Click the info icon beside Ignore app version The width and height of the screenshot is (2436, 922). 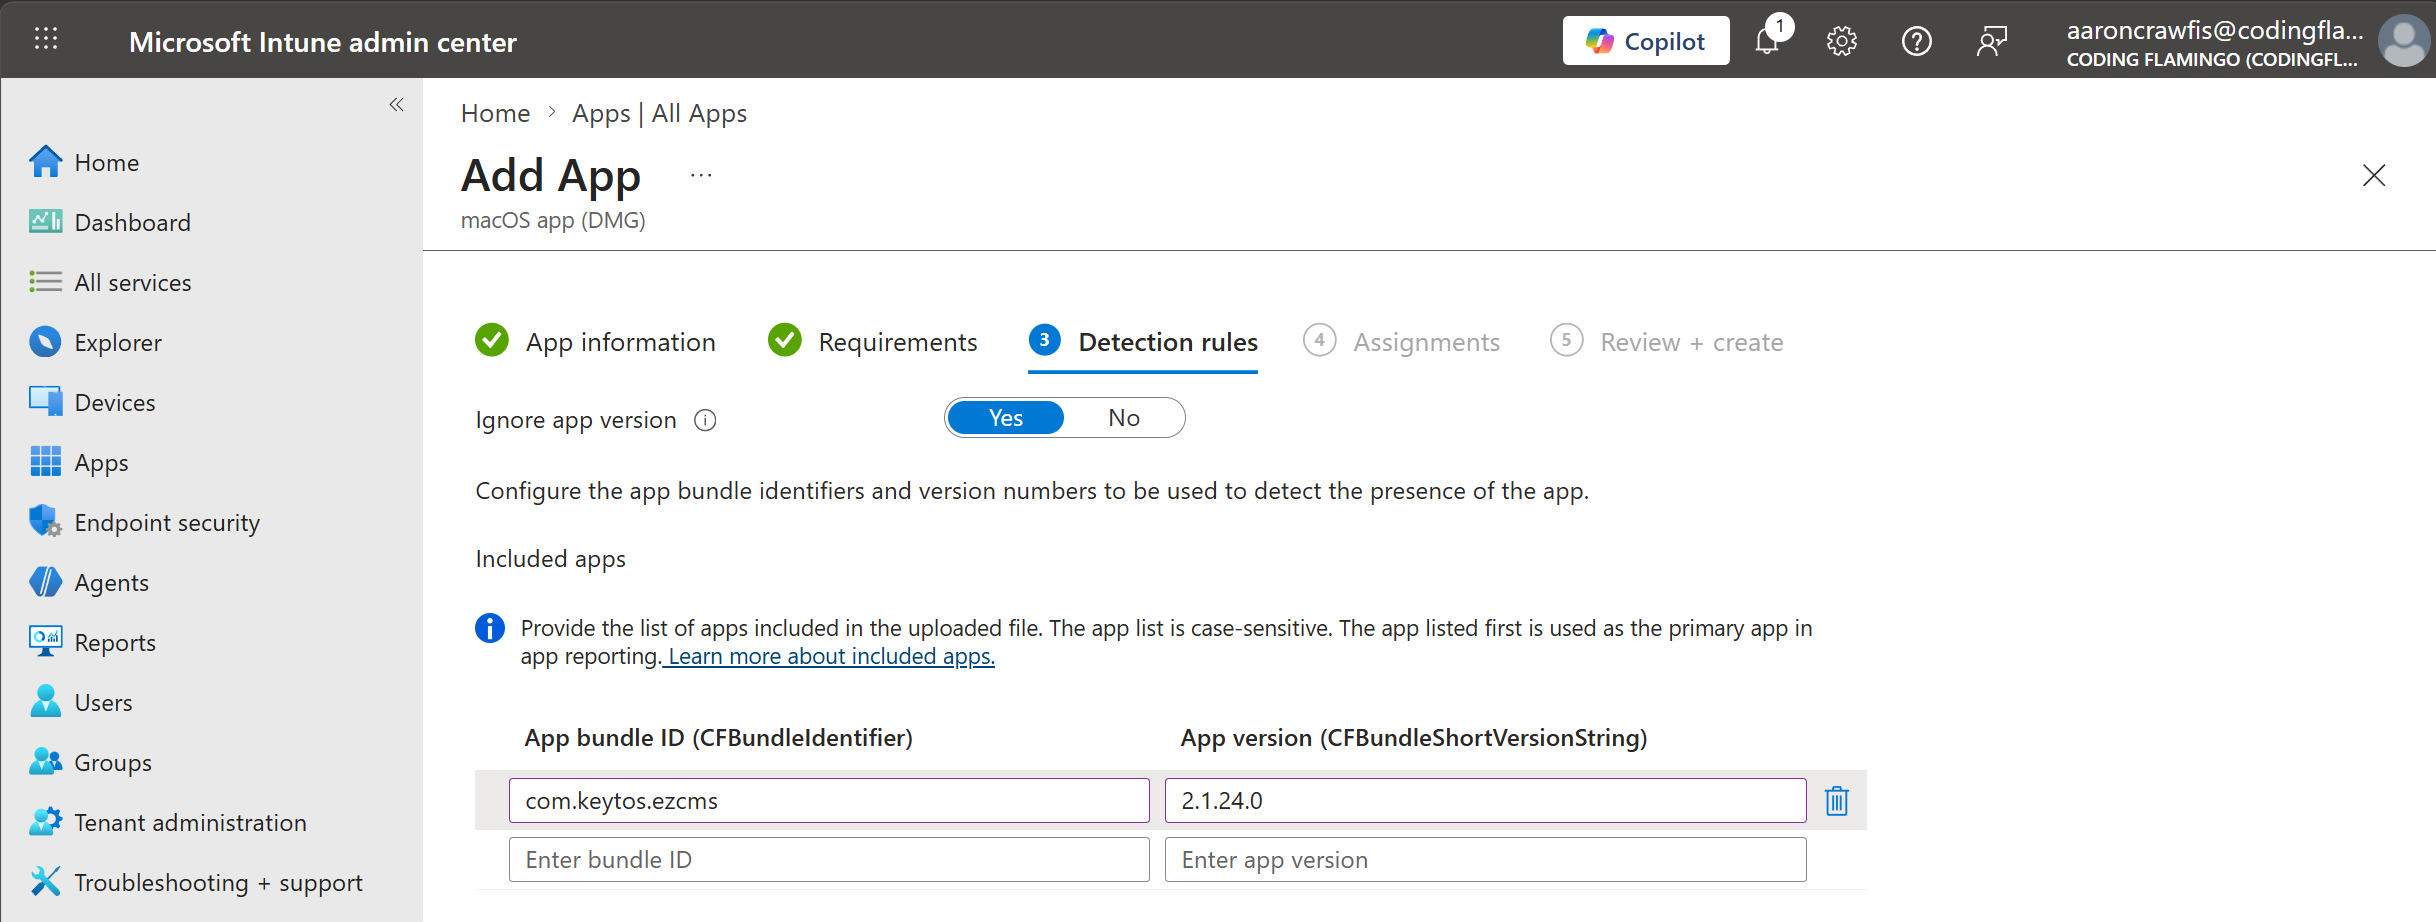coord(705,420)
